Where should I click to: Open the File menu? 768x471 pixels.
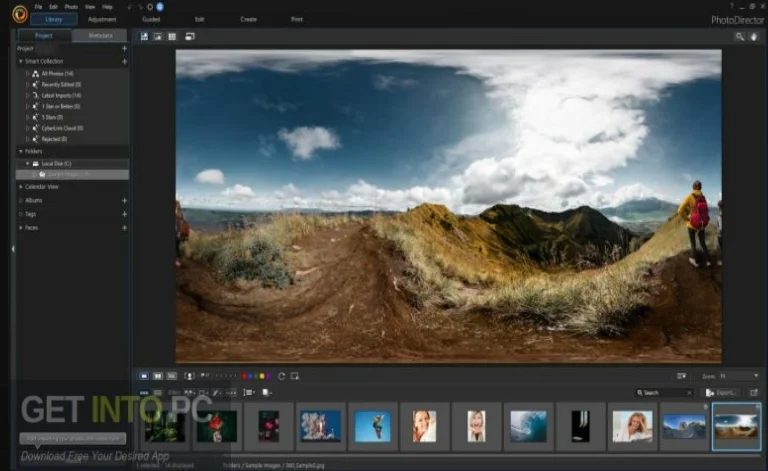point(38,7)
